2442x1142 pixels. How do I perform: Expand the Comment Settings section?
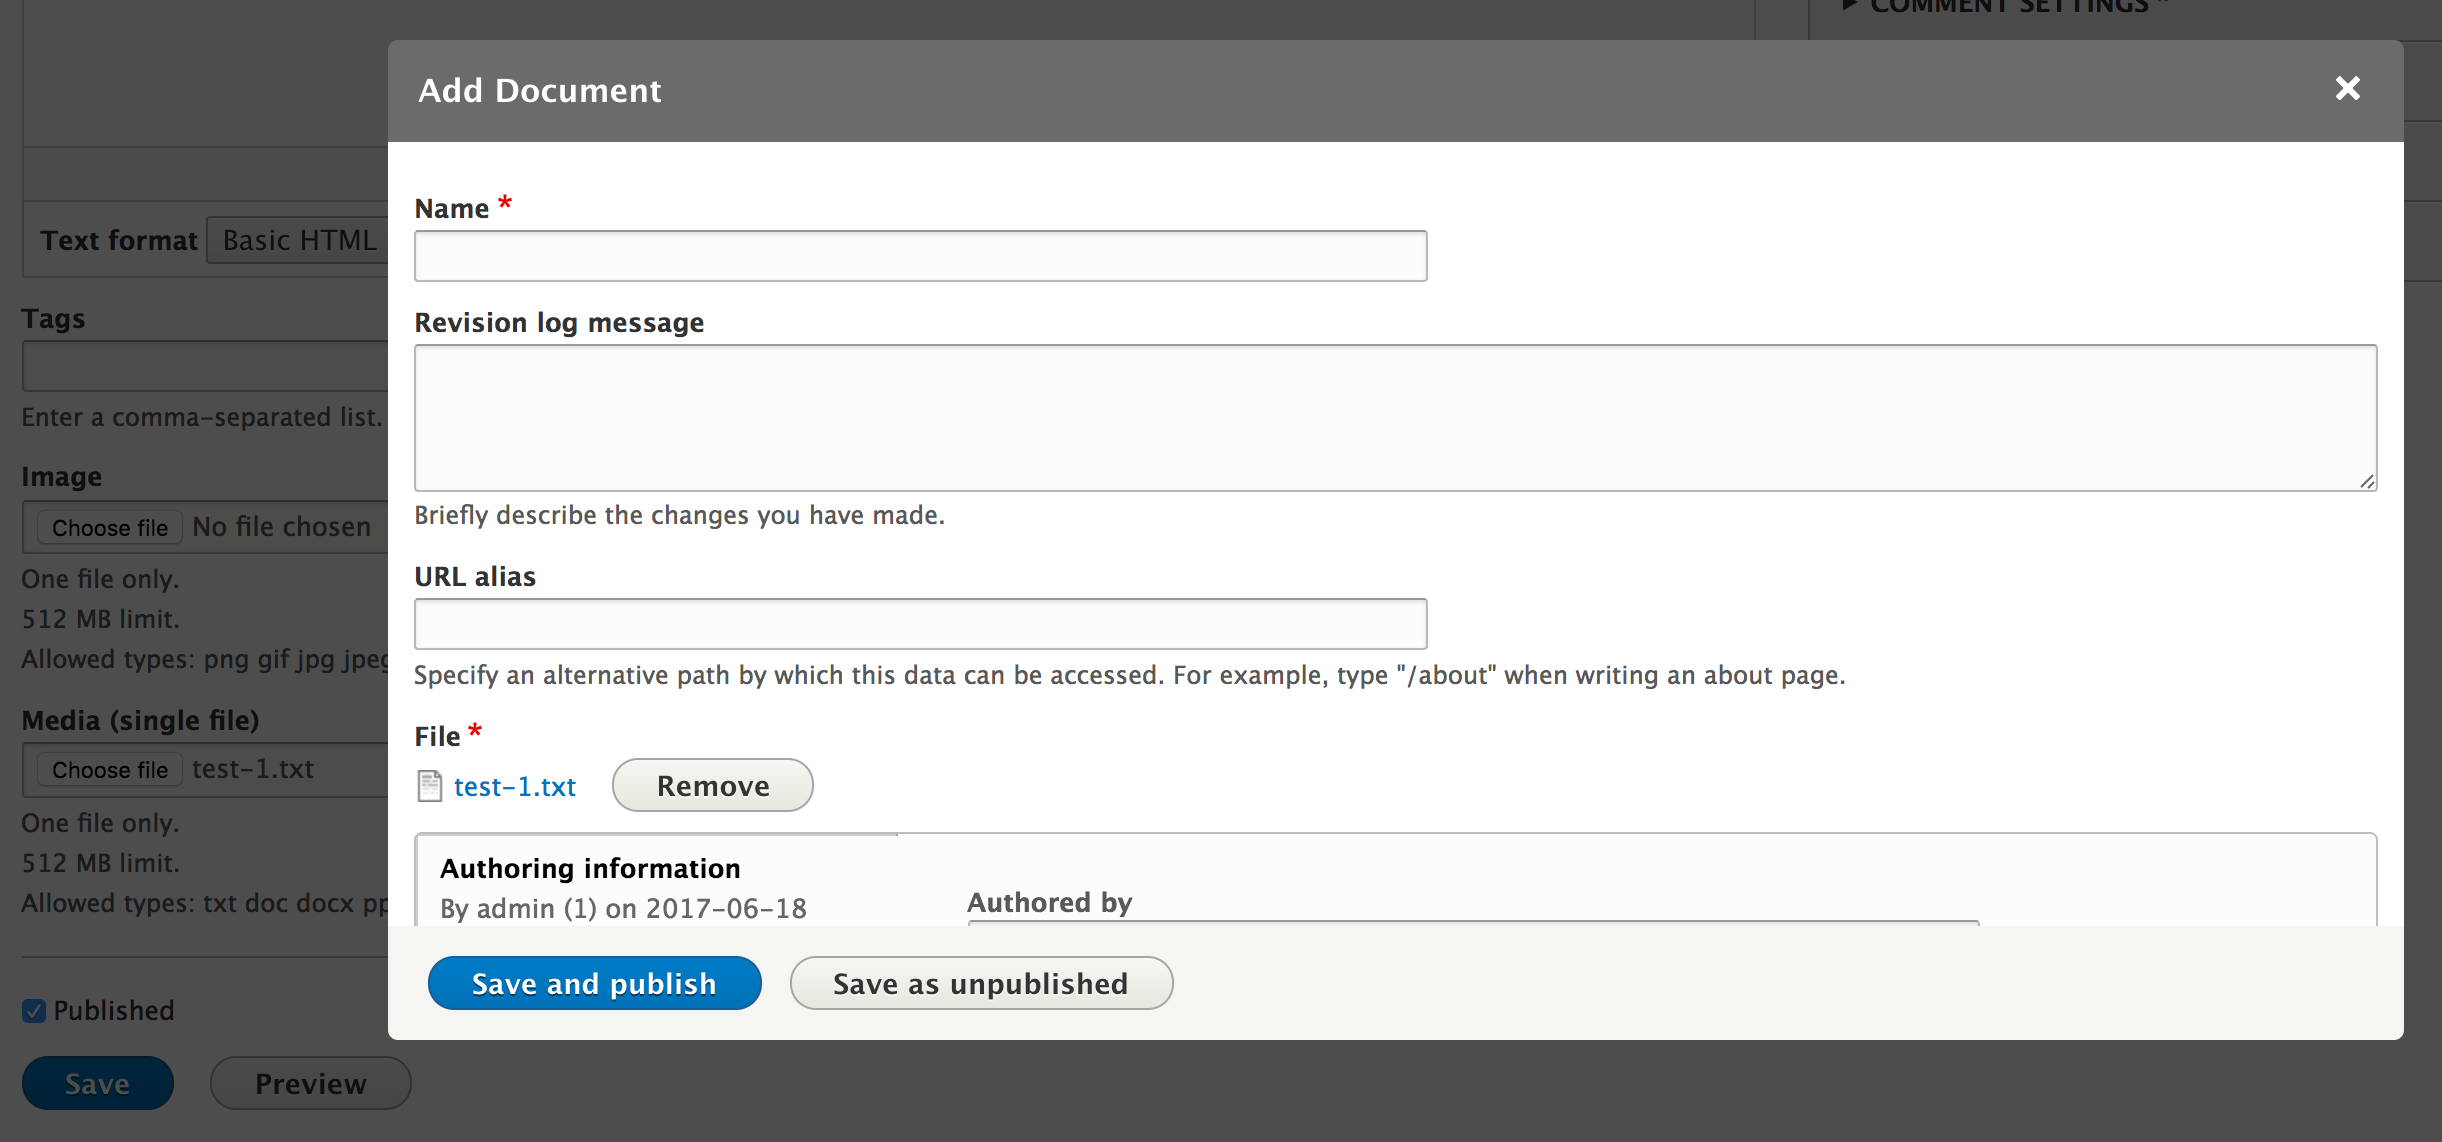[2008, 6]
